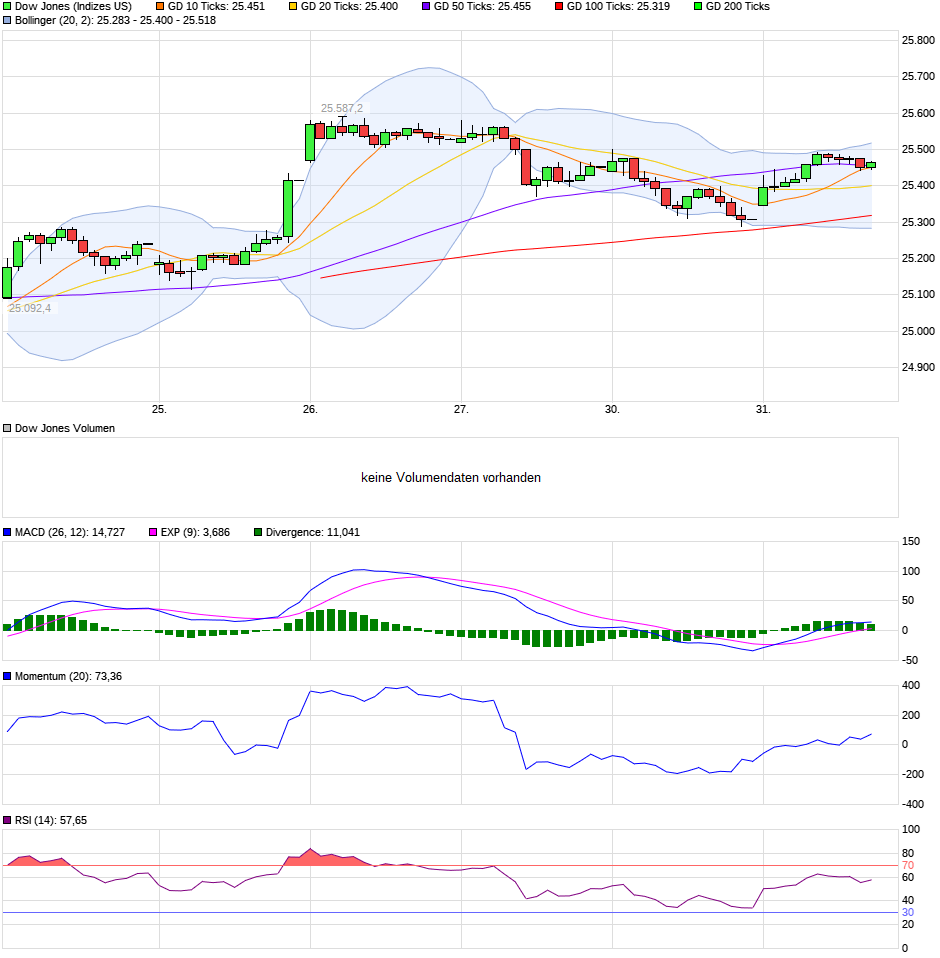940x958 pixels.
Task: Click the Dow Jones Volumen legend swatch
Action: click(7, 429)
